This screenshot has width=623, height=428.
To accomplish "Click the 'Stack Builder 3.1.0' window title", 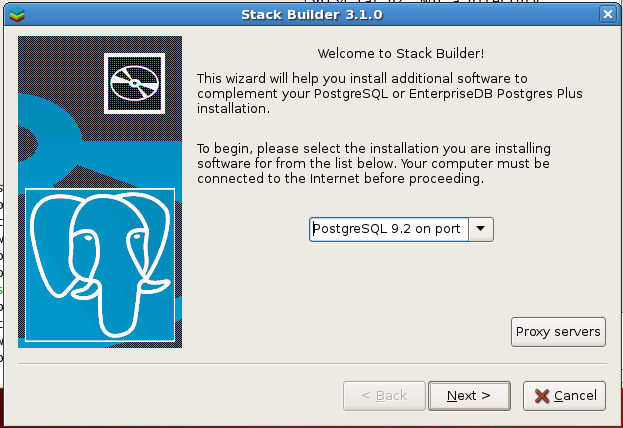I will tap(312, 15).
